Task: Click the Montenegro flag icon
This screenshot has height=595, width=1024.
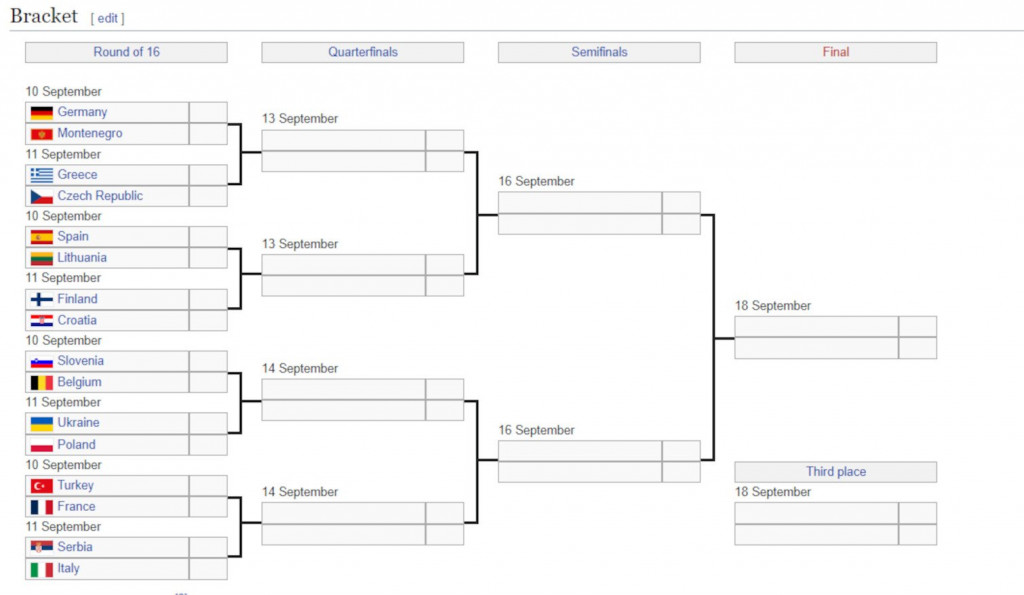Action: click(x=41, y=134)
